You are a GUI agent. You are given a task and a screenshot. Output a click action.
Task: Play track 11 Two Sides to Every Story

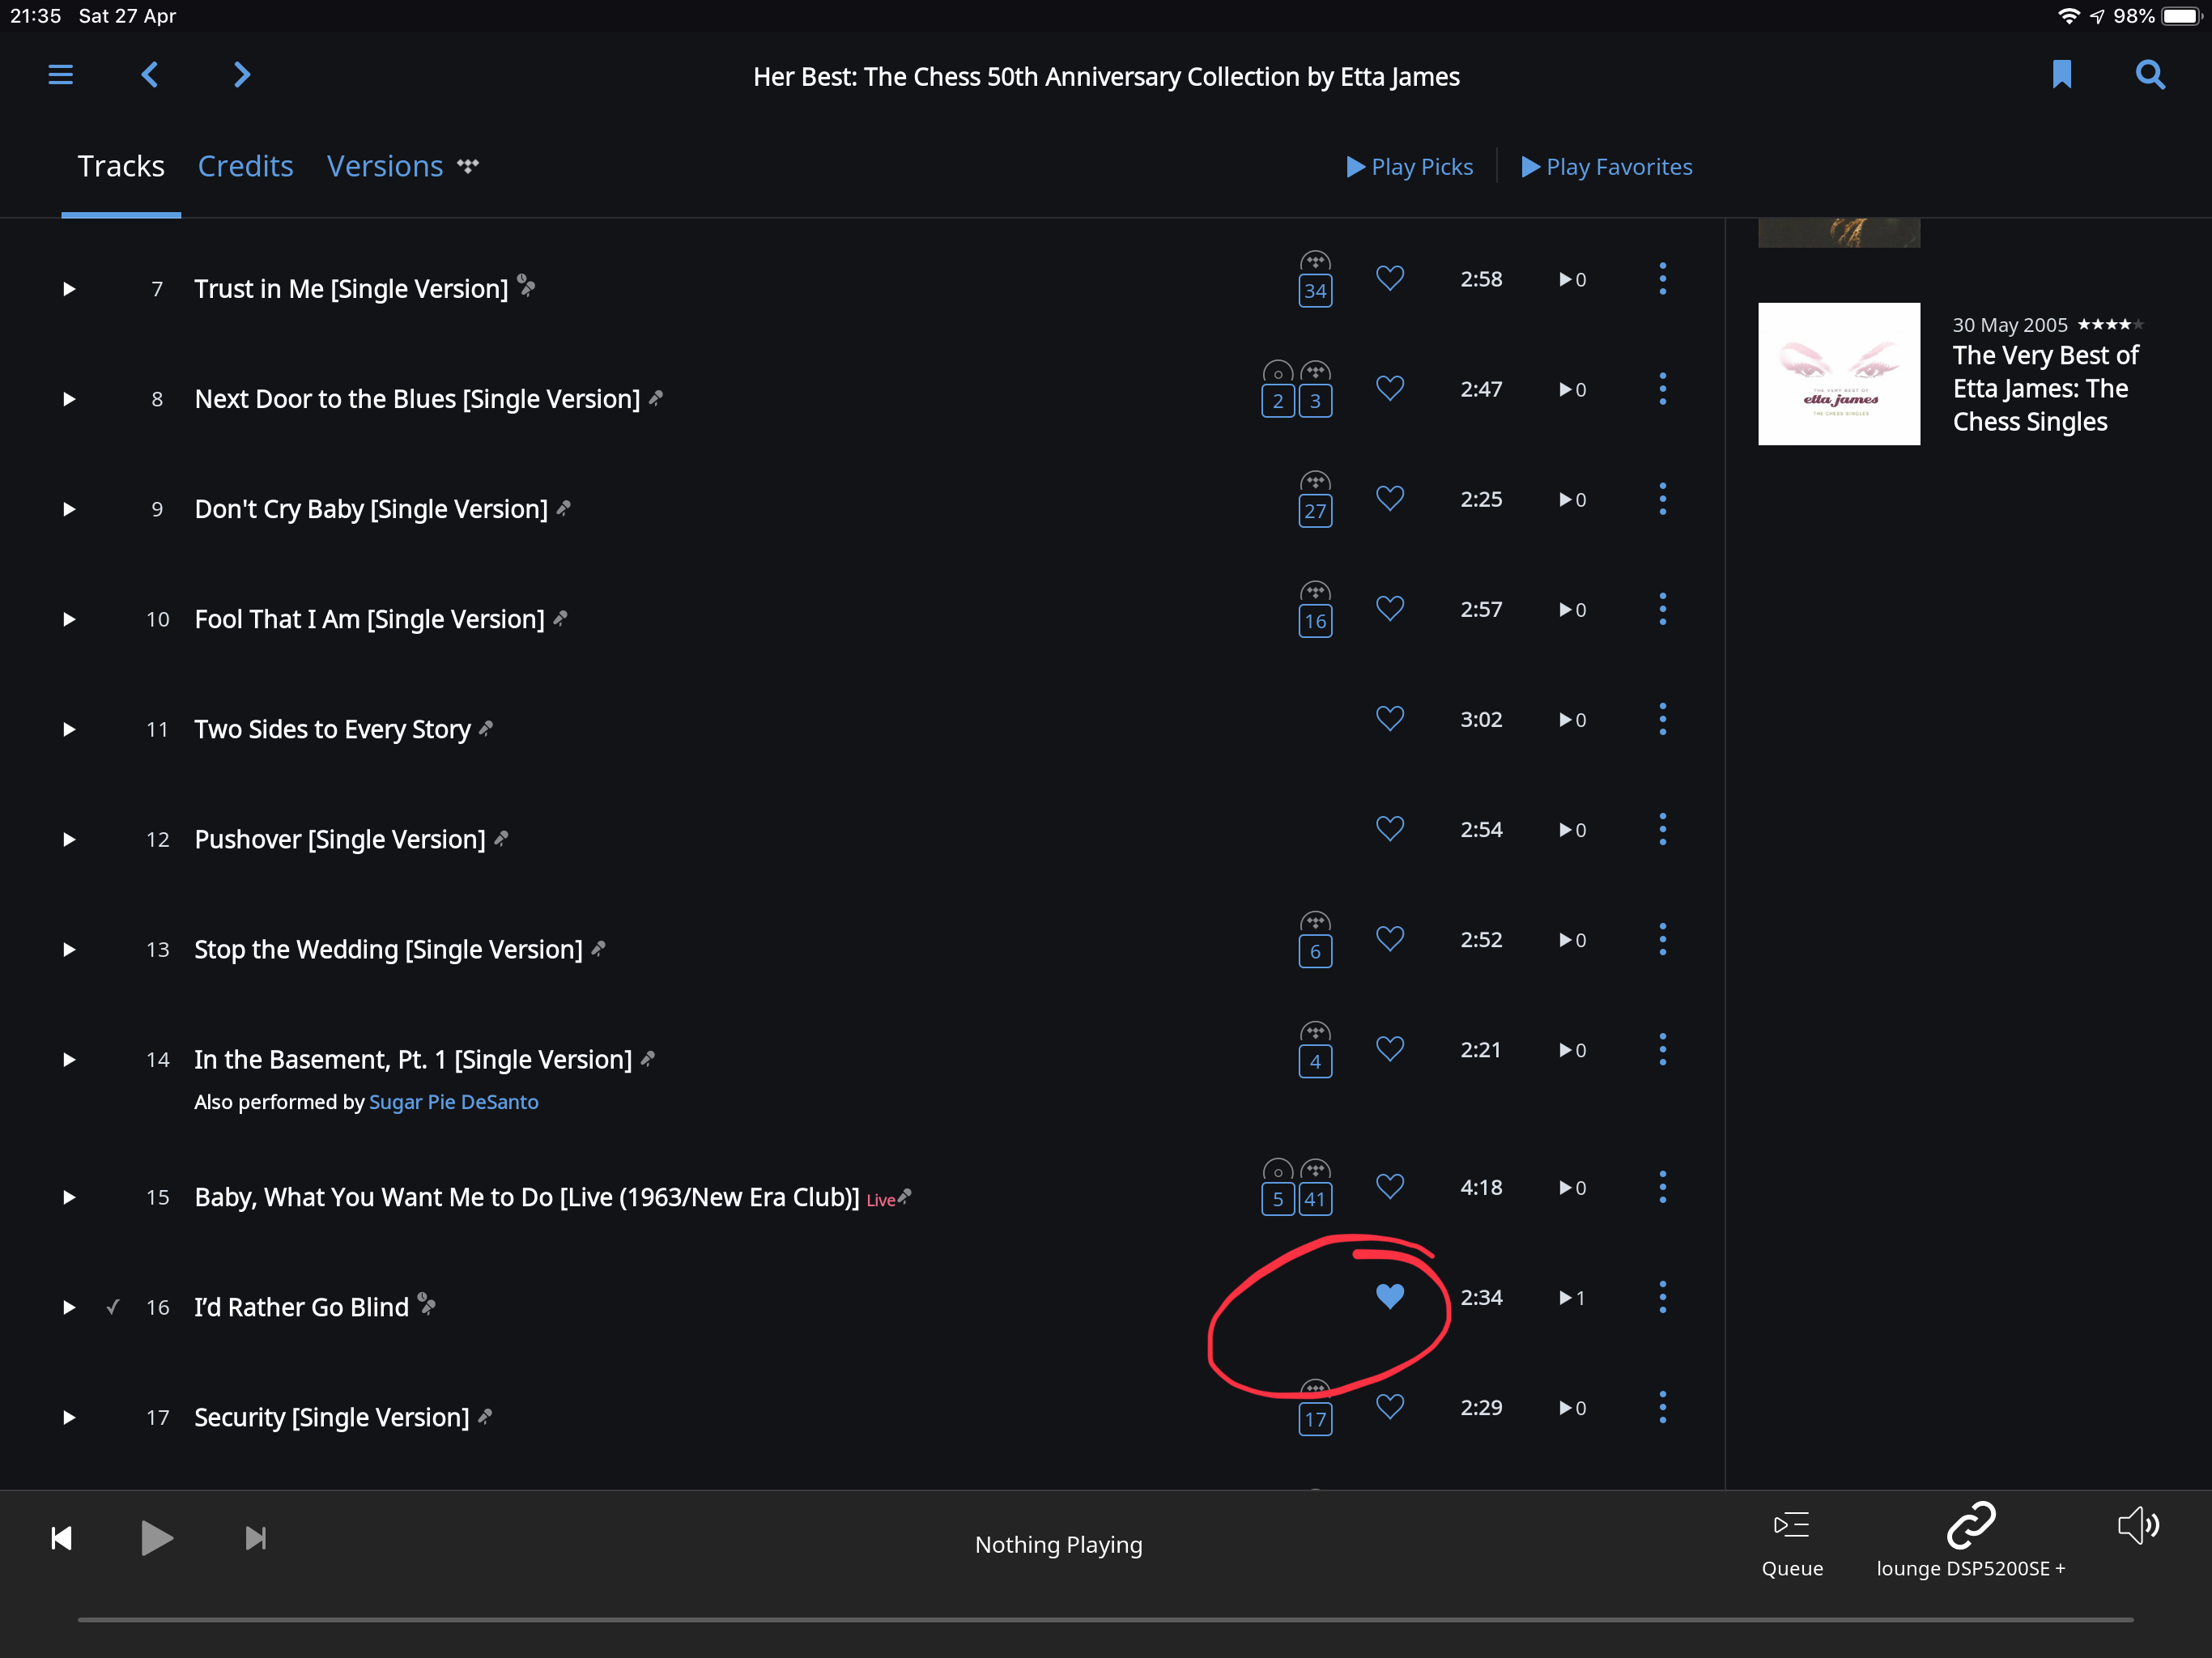coord(69,729)
